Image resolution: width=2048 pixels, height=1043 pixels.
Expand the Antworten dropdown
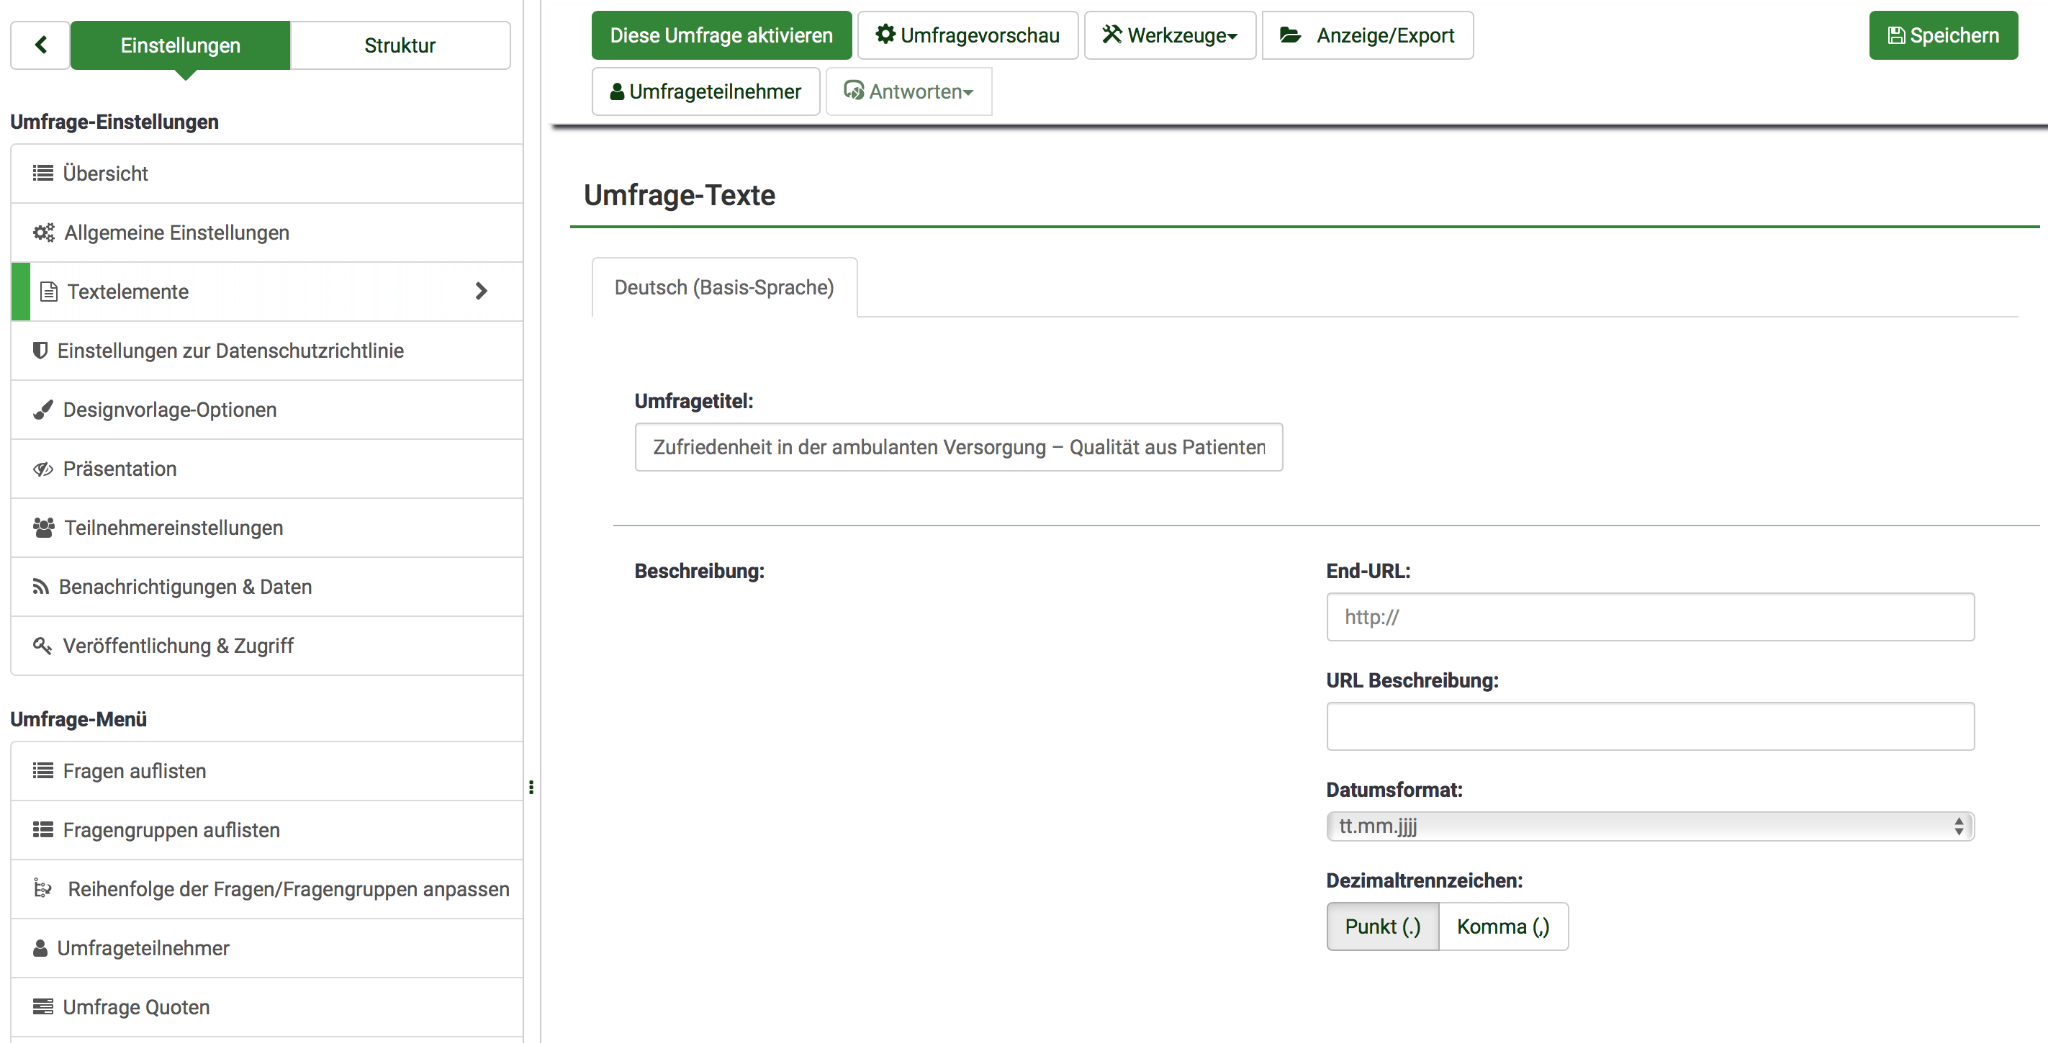click(x=908, y=92)
